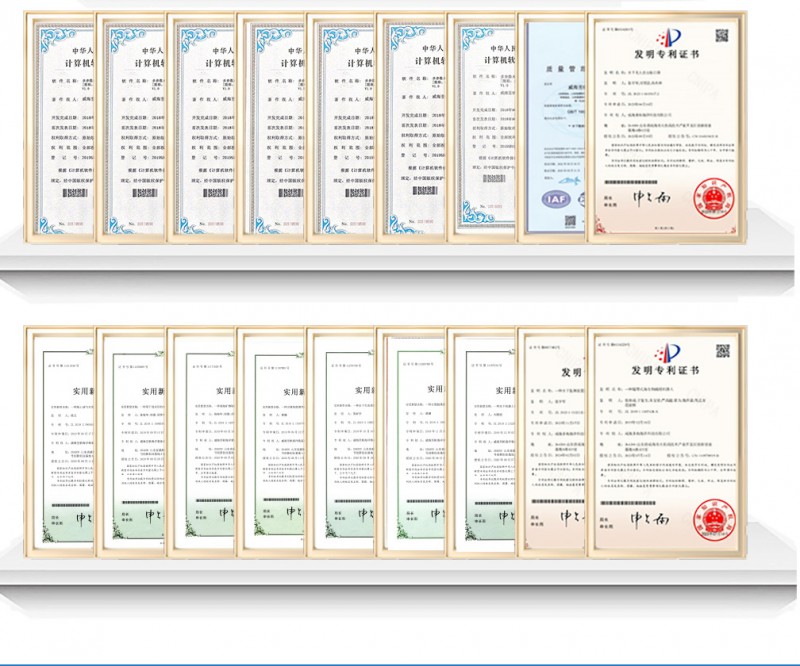Click the signature beside the lower-shelf red seal
This screenshot has width=800, height=666.
tap(650, 520)
